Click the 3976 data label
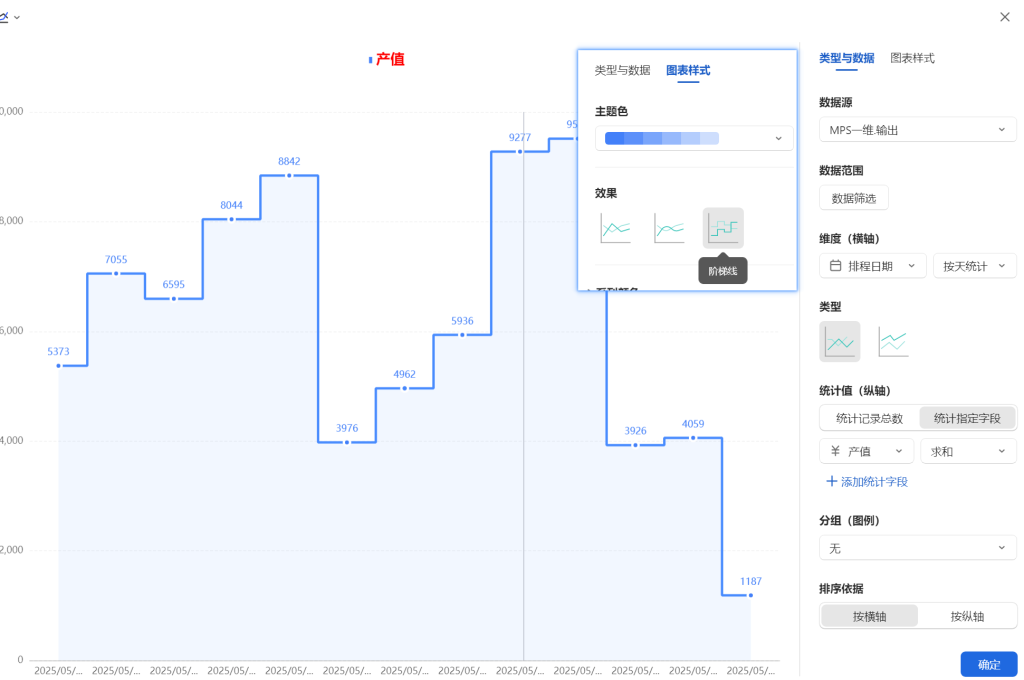1024x680 pixels. pos(347,428)
